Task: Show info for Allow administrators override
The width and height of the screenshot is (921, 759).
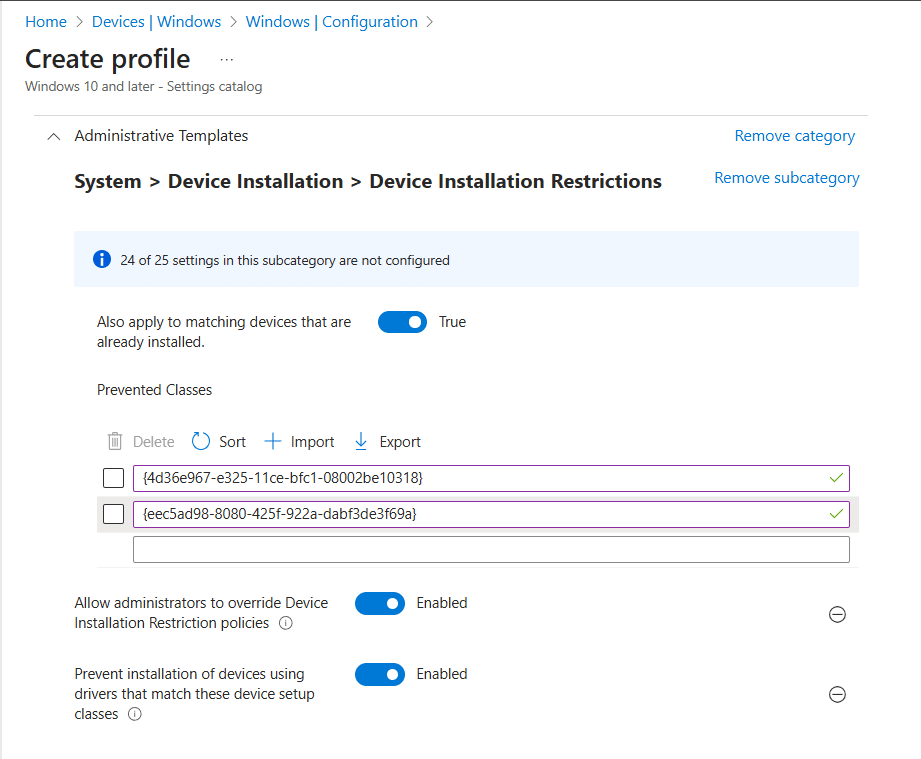Action: pyautogui.click(x=286, y=624)
